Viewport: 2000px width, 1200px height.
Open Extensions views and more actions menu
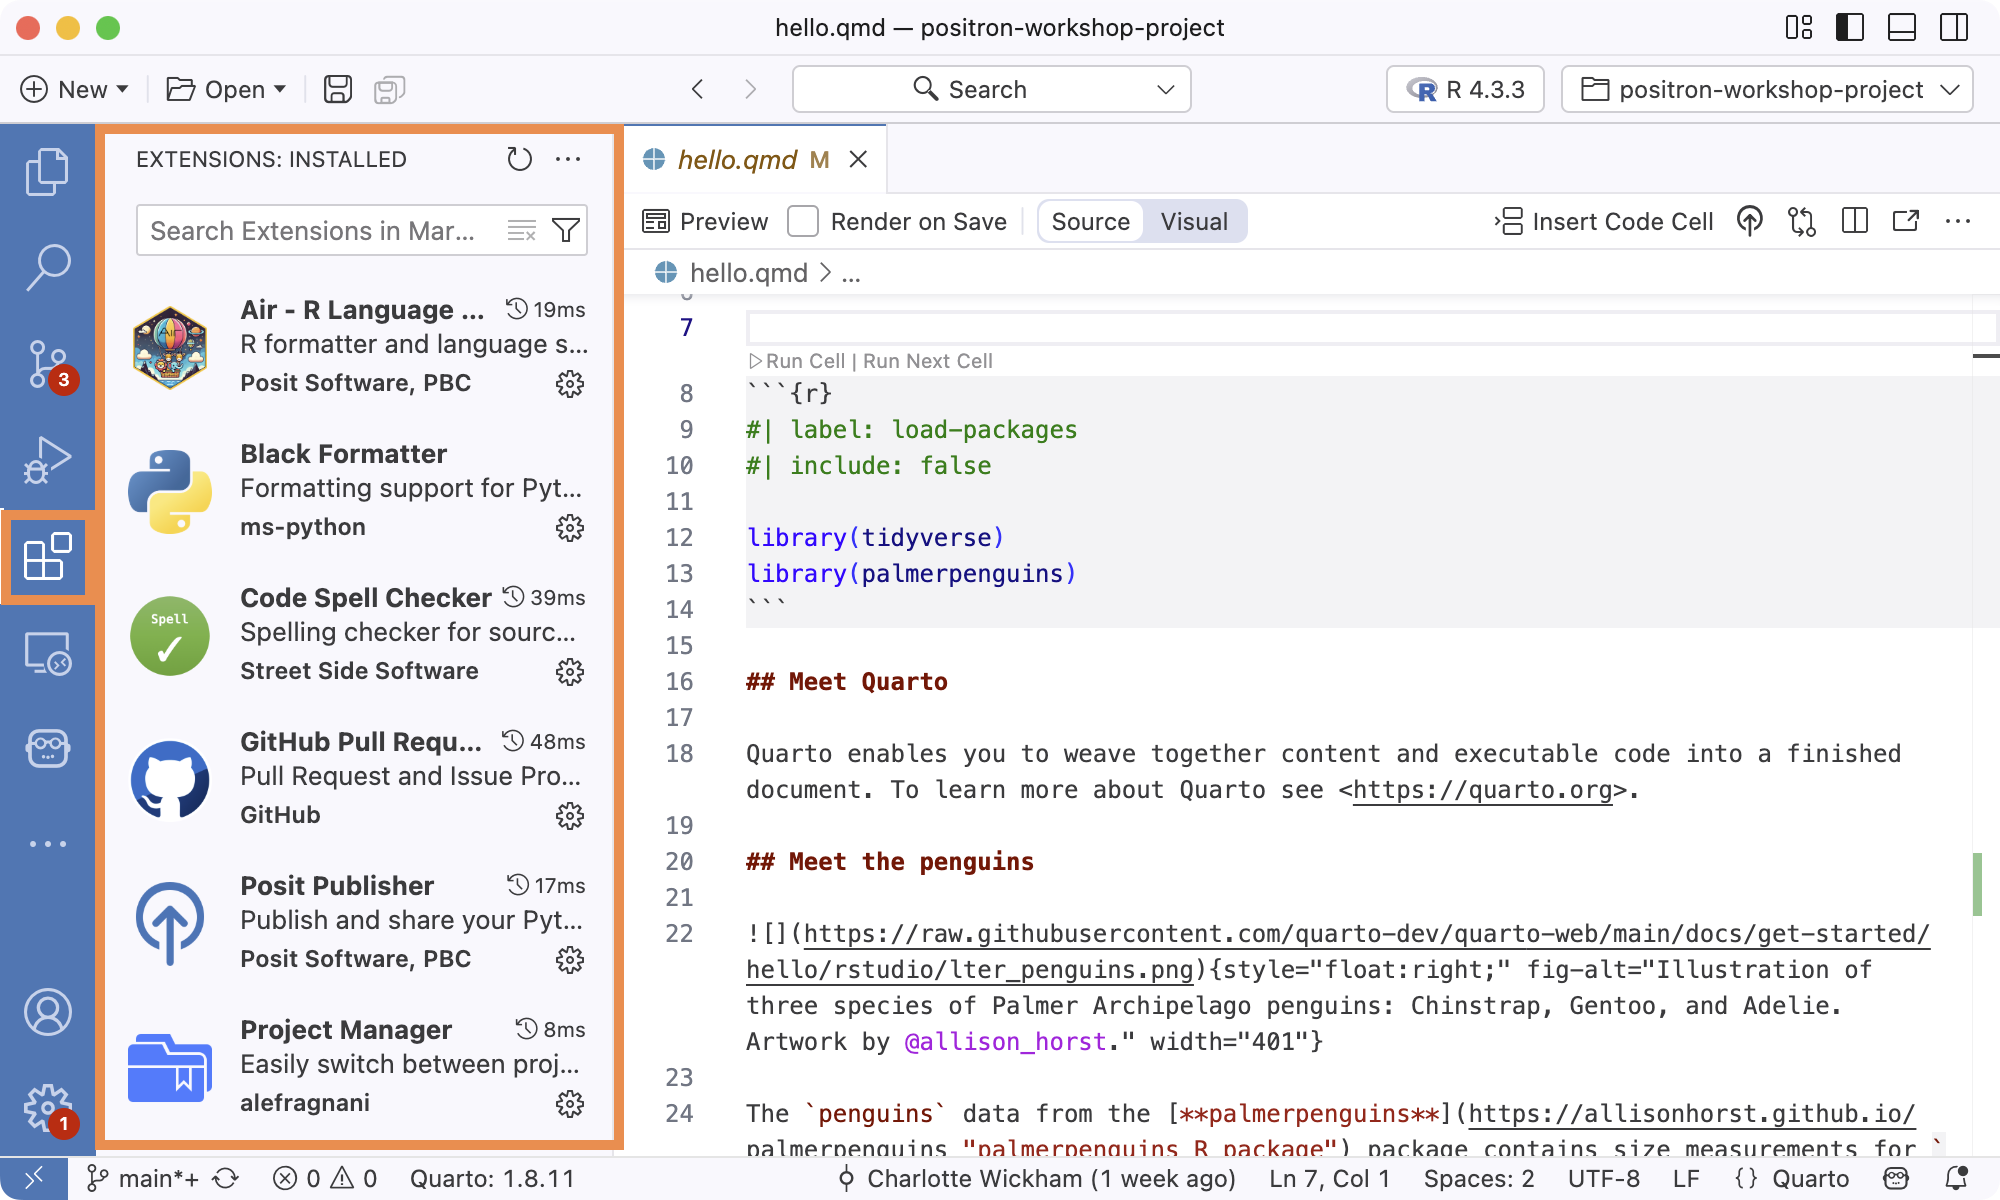pos(568,159)
